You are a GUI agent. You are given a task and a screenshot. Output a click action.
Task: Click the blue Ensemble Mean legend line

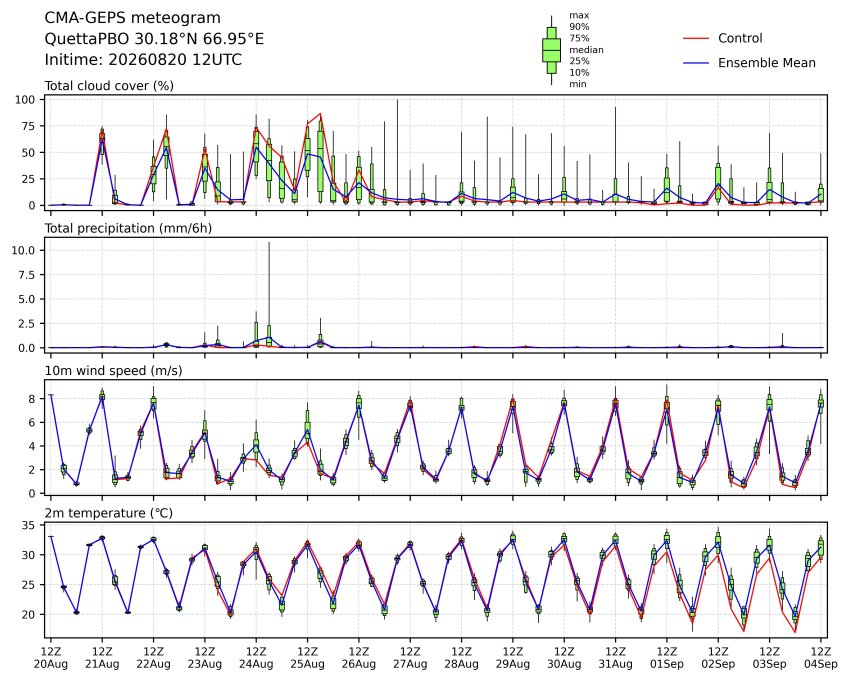tap(696, 63)
